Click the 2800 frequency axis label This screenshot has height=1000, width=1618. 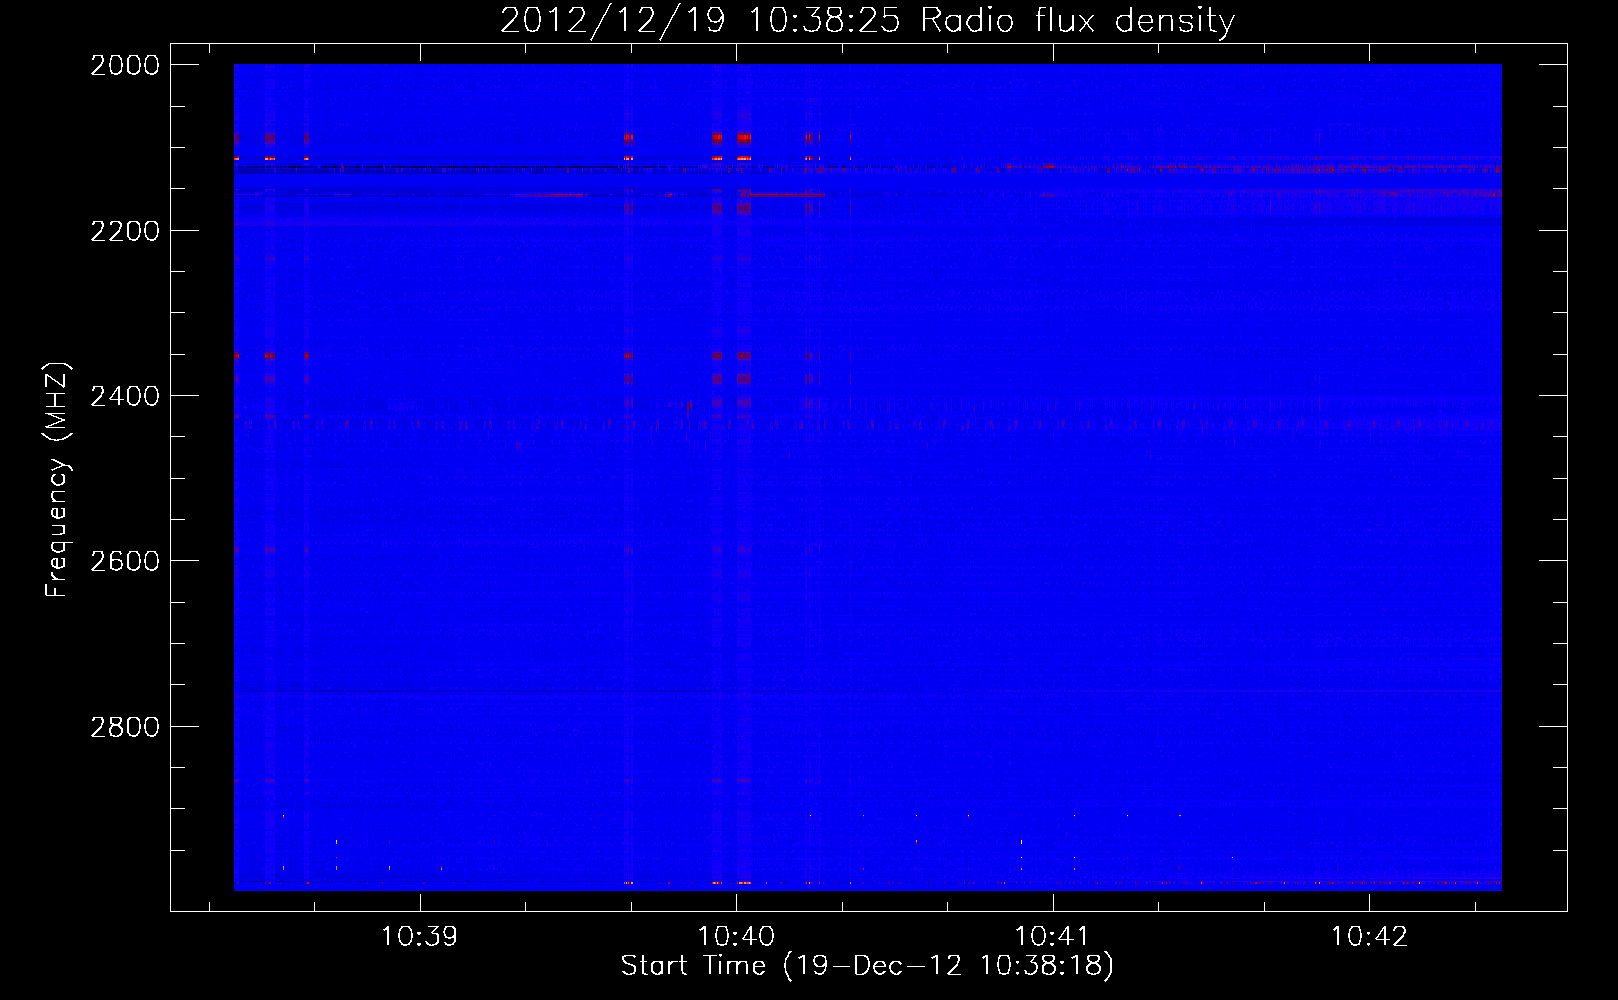(x=125, y=727)
